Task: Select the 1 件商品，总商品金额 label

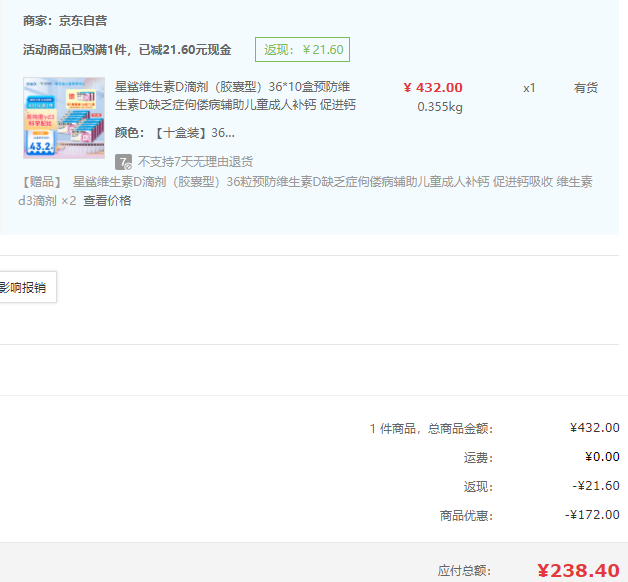Action: click(431, 429)
